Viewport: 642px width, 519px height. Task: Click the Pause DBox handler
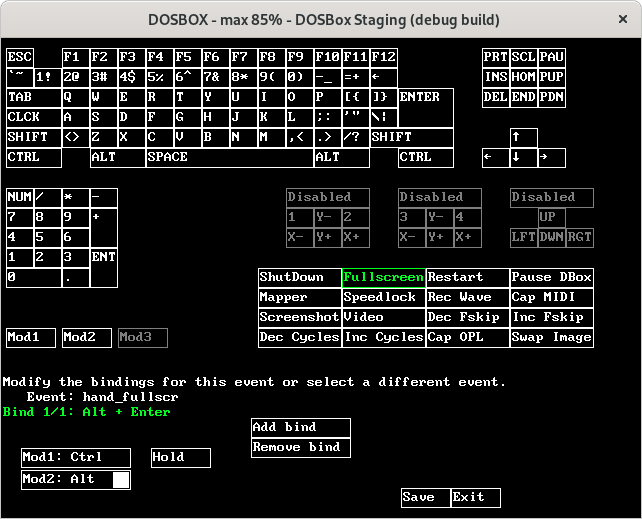(552, 278)
